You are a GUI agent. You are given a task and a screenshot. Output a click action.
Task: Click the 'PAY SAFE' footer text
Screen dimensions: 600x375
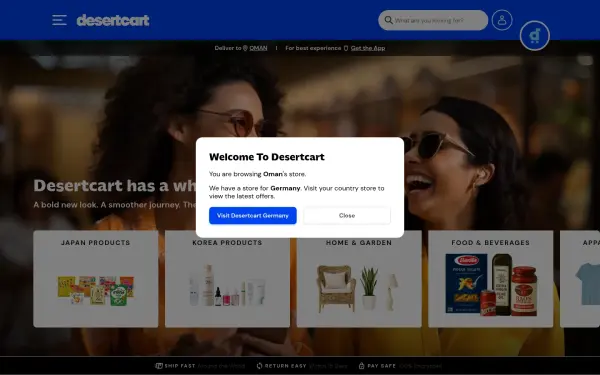382,366
